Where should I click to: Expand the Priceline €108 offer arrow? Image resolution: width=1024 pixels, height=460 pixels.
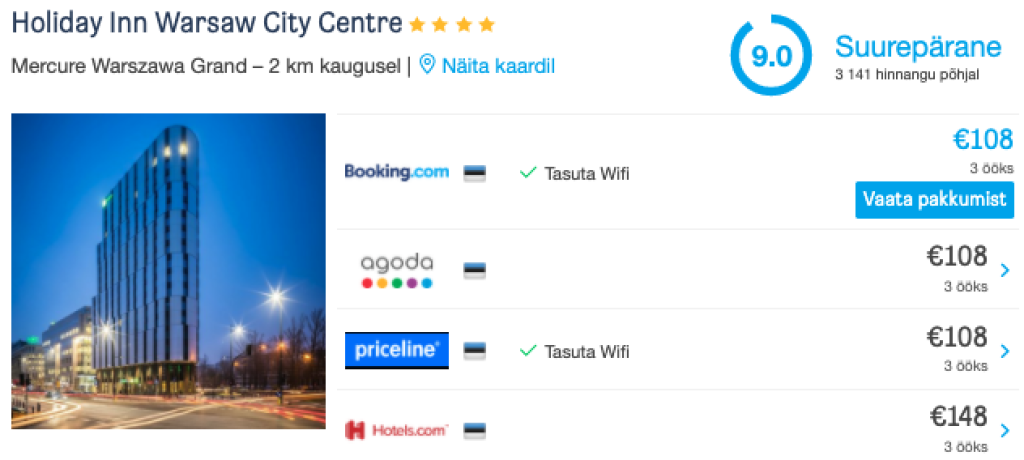point(1005,351)
